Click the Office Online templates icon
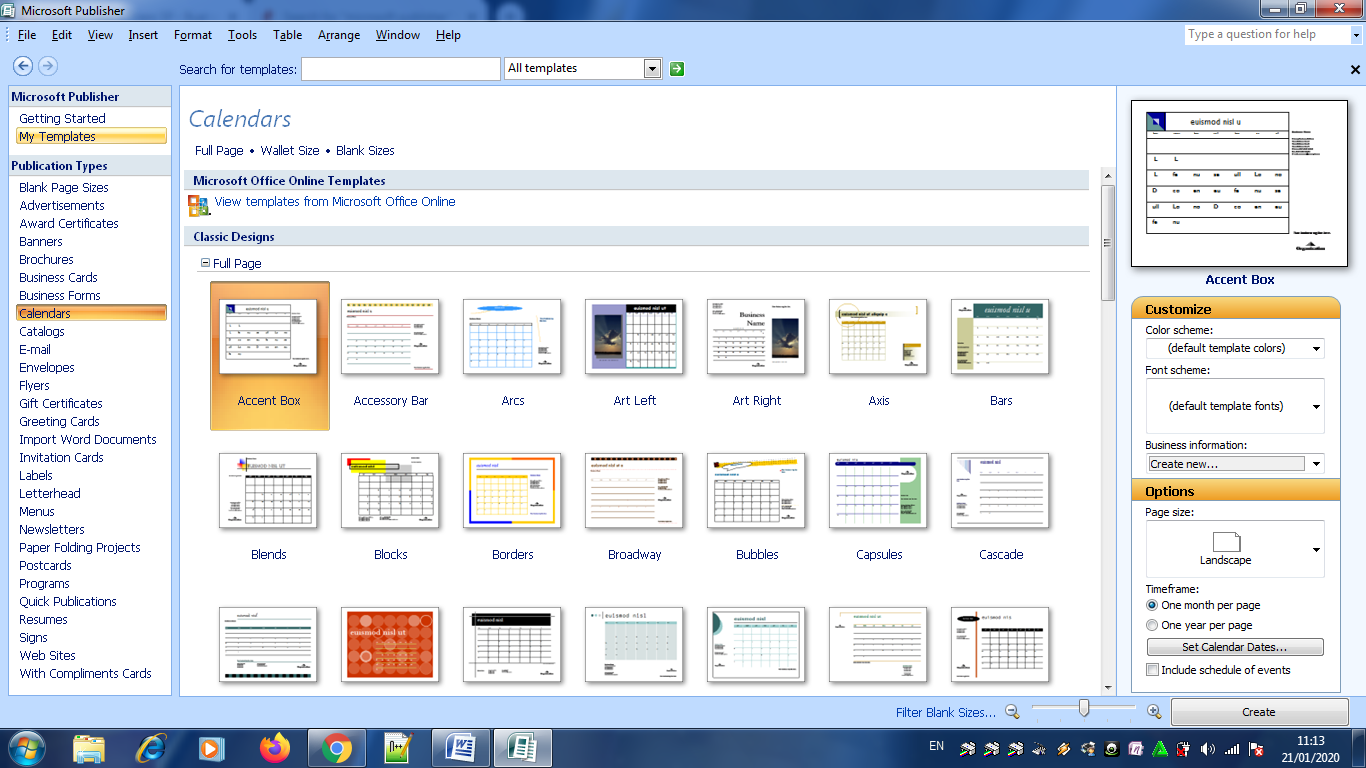Viewport: 1366px width, 768px height. 198,205
